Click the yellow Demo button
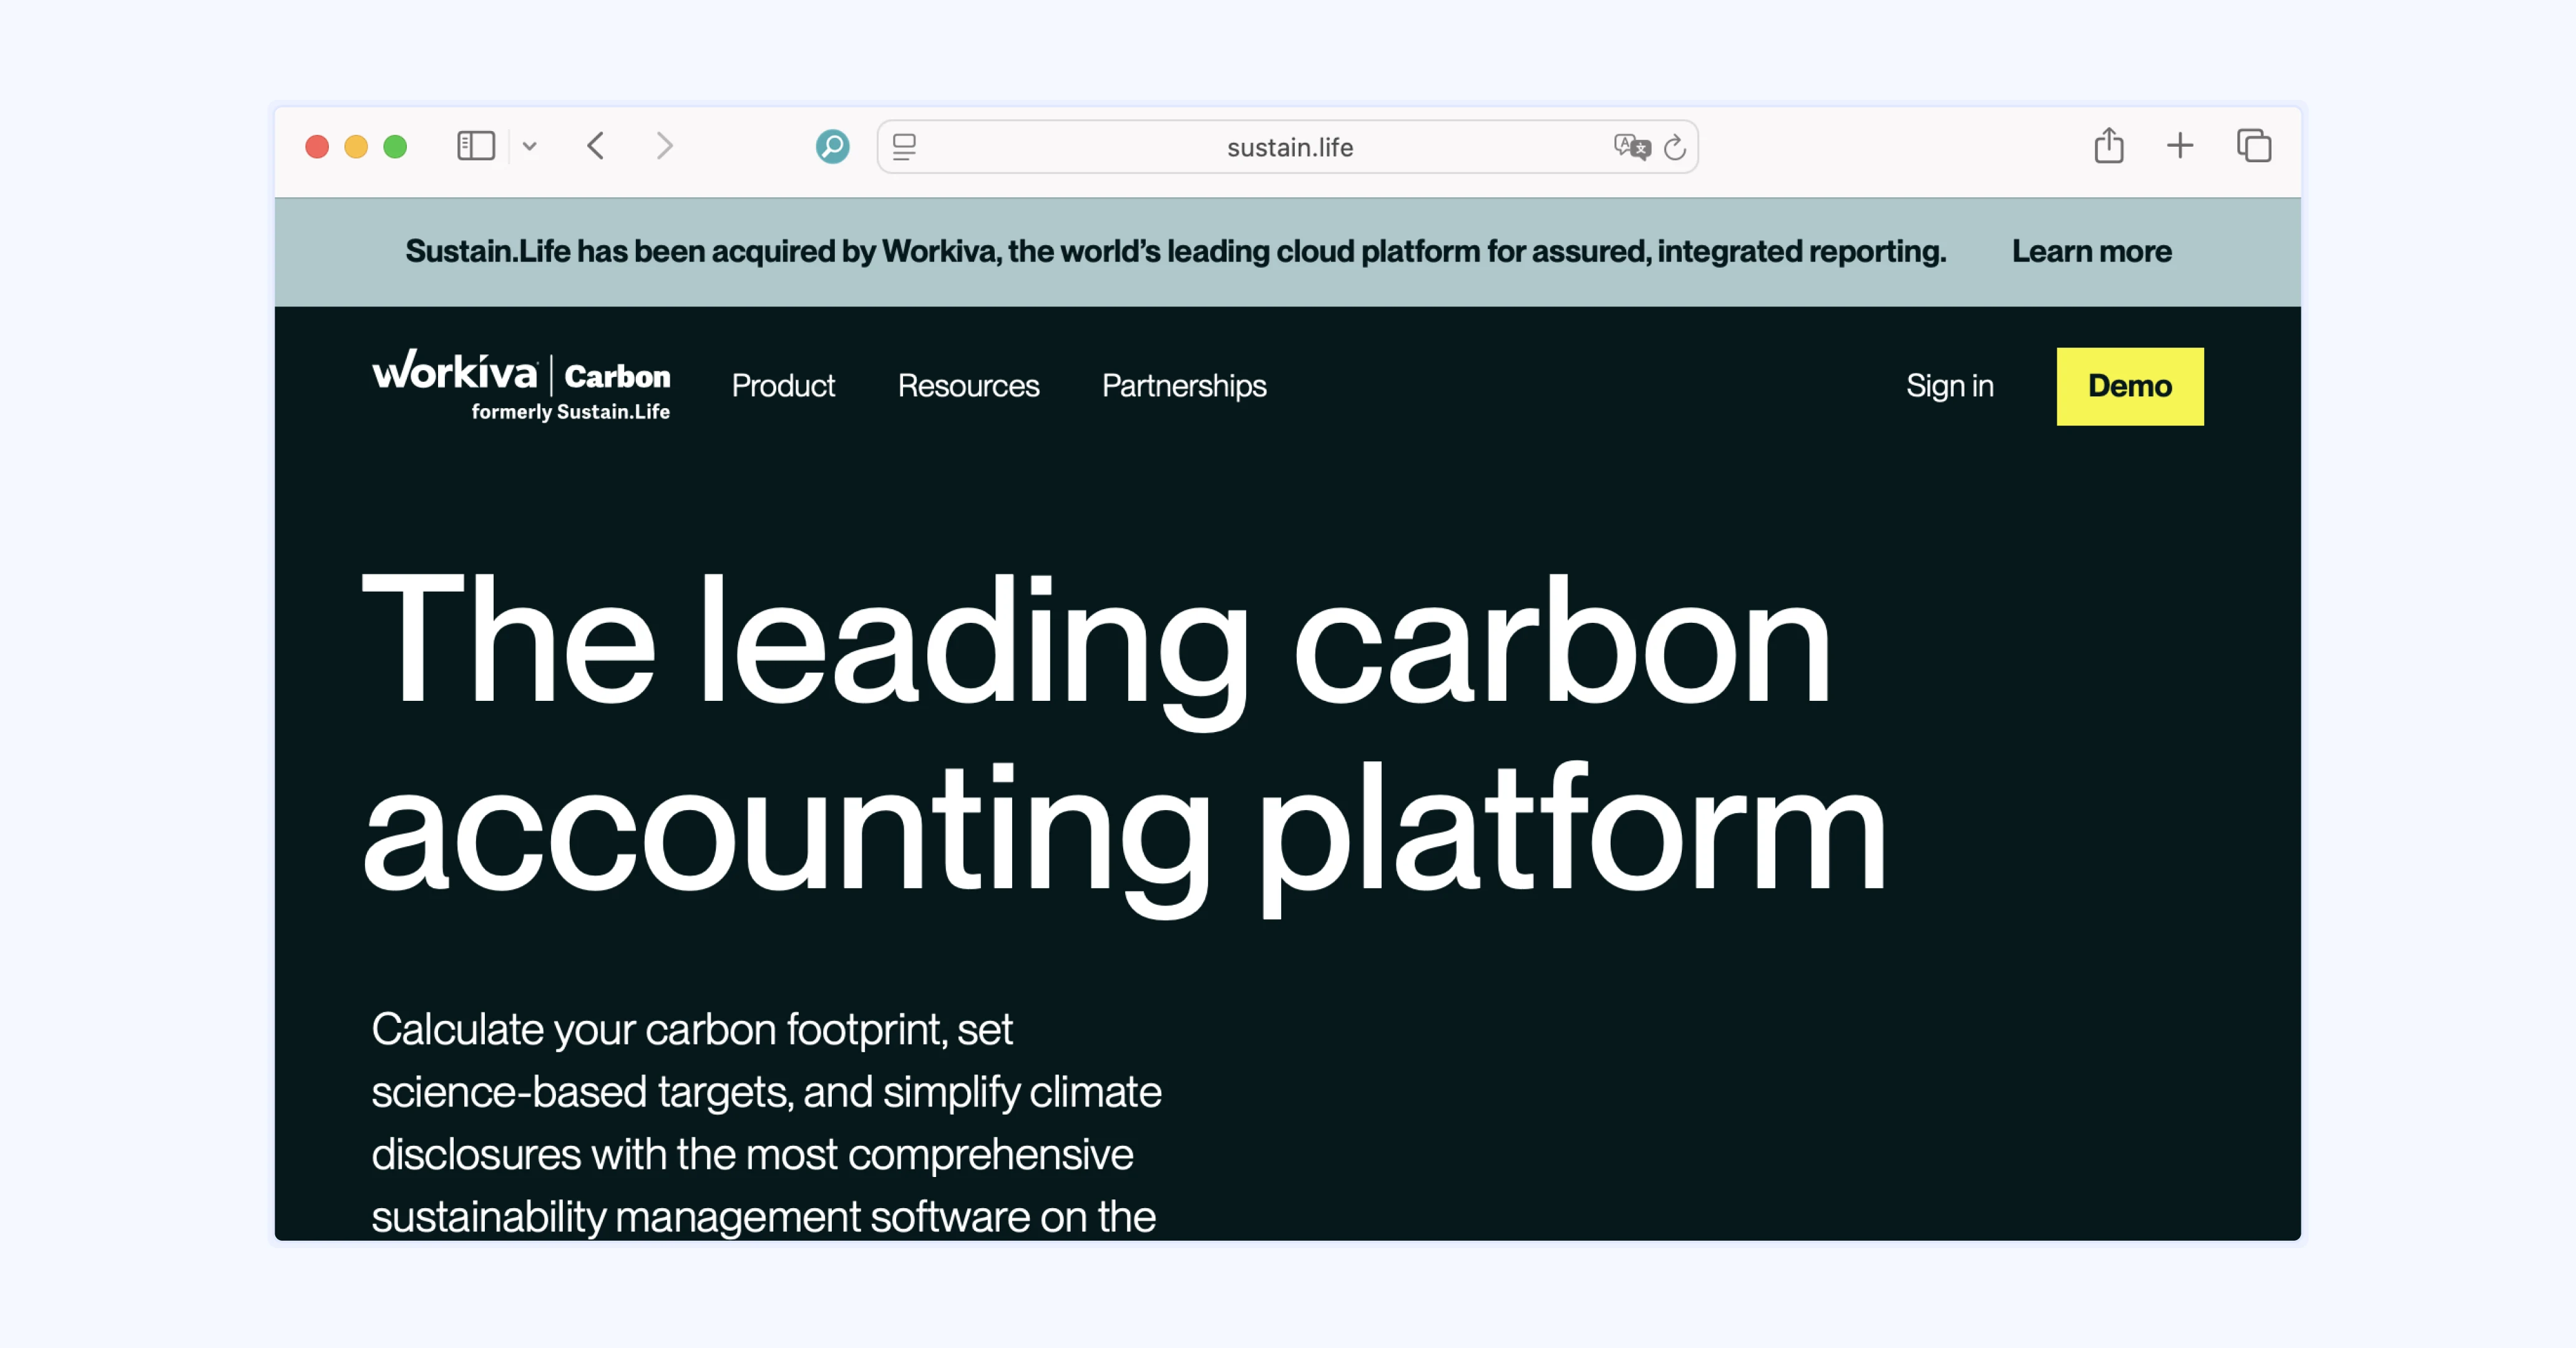 point(2130,386)
